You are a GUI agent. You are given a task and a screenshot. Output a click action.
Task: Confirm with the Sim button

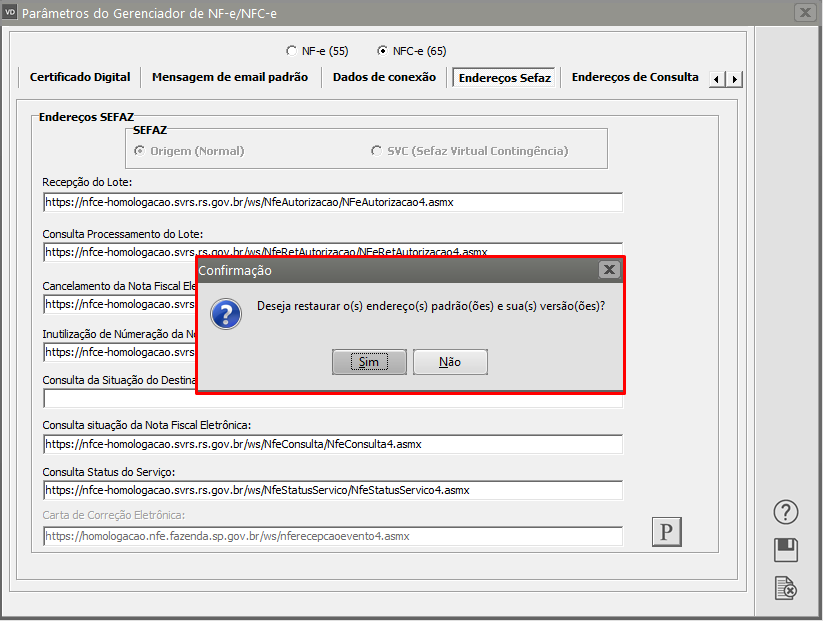[369, 362]
